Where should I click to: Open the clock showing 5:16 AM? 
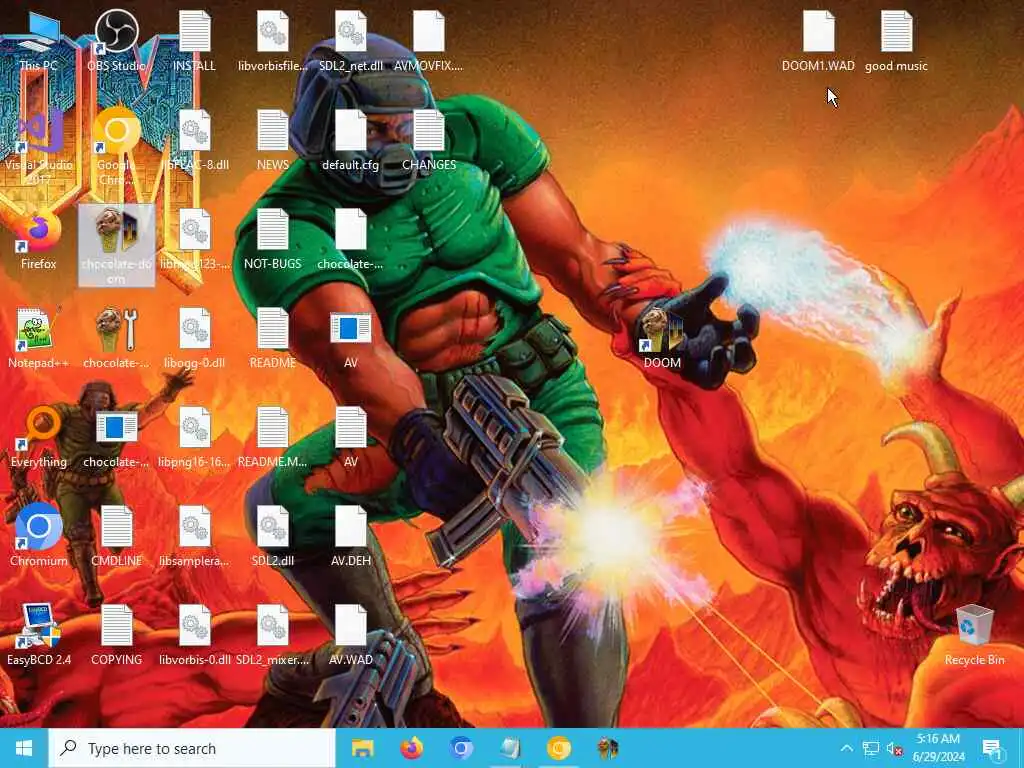[938, 748]
